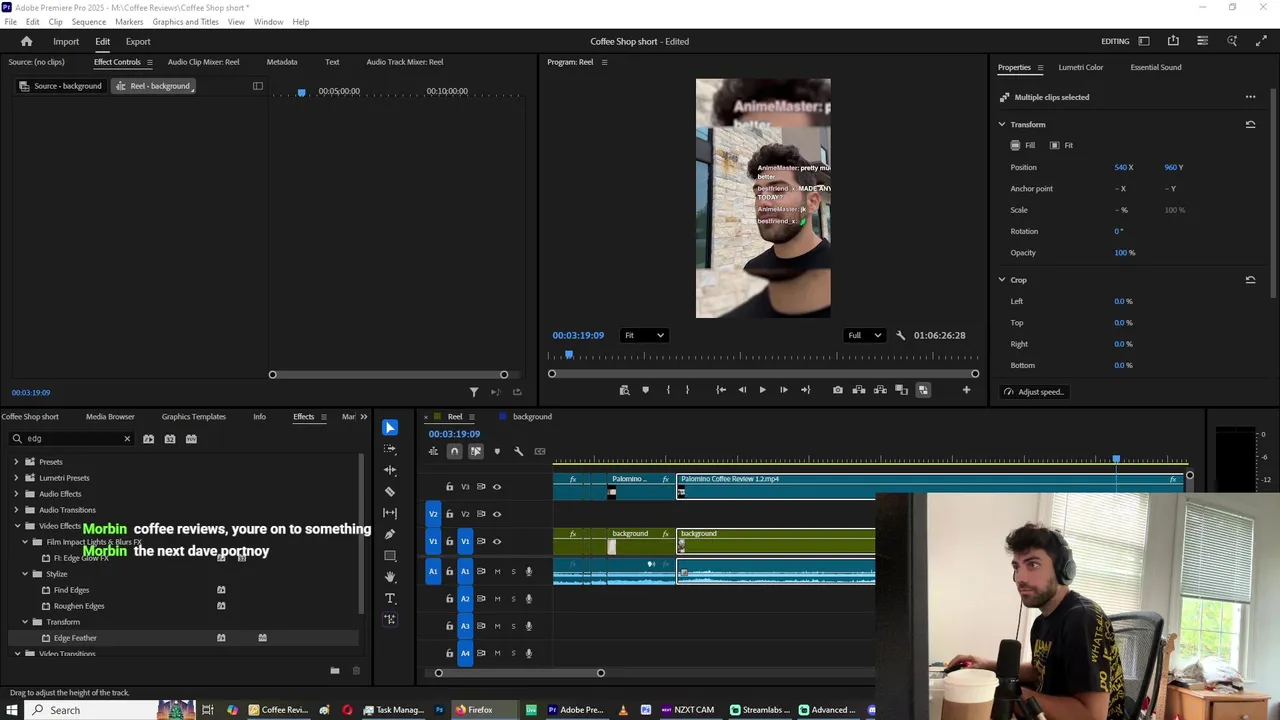Switch to the Audio Clip Mixer tab

[x=203, y=62]
